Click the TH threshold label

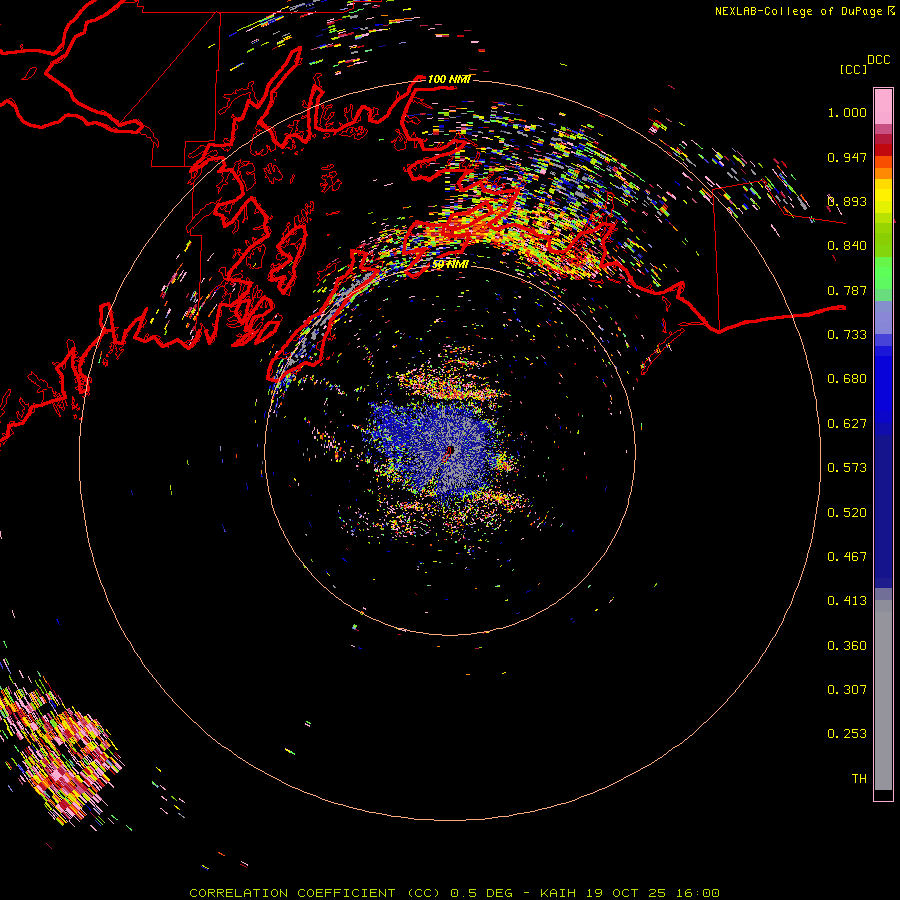tap(859, 779)
